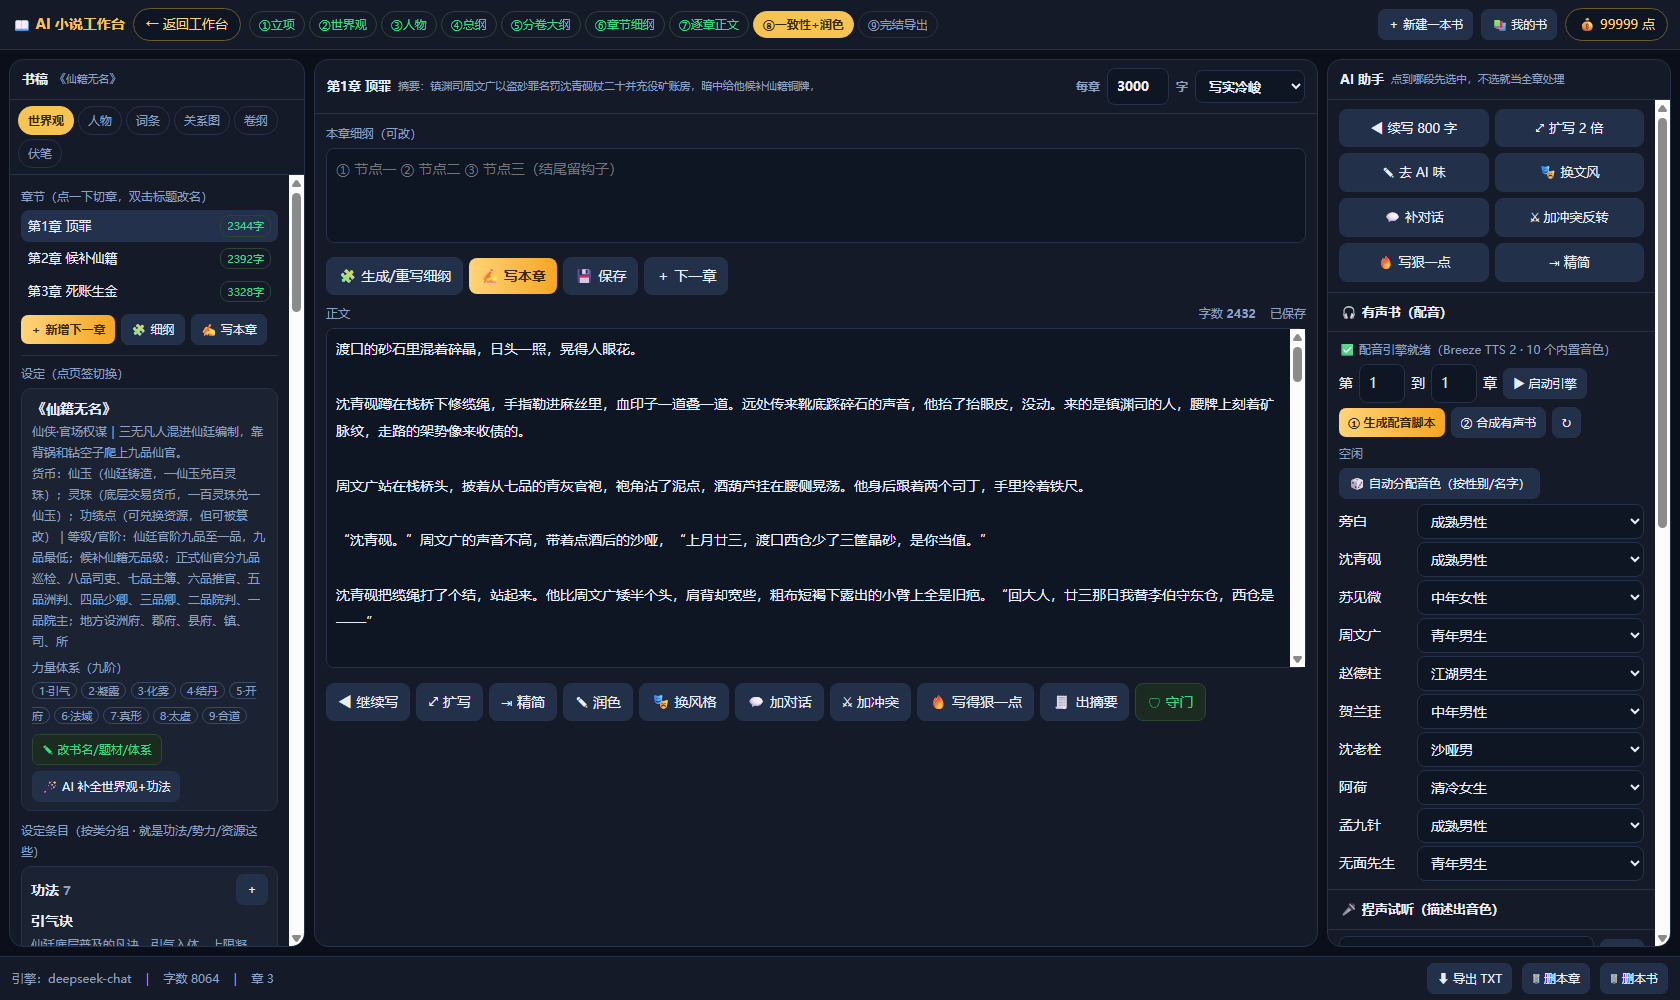Open the 沈老栓 voice dropdown

(1530, 750)
